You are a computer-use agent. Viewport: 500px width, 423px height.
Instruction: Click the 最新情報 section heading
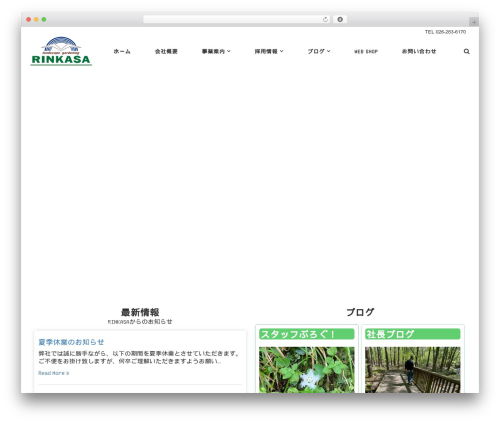coord(140,312)
